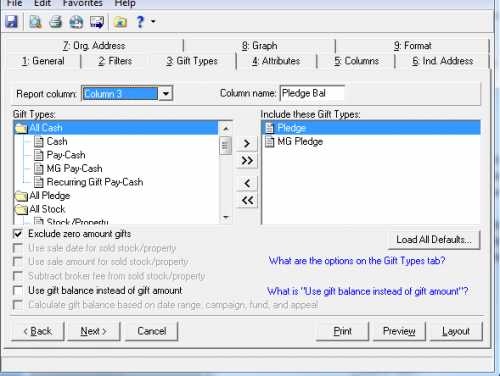Image resolution: width=500 pixels, height=376 pixels.
Task: Open the Report column dropdown
Action: (x=166, y=94)
